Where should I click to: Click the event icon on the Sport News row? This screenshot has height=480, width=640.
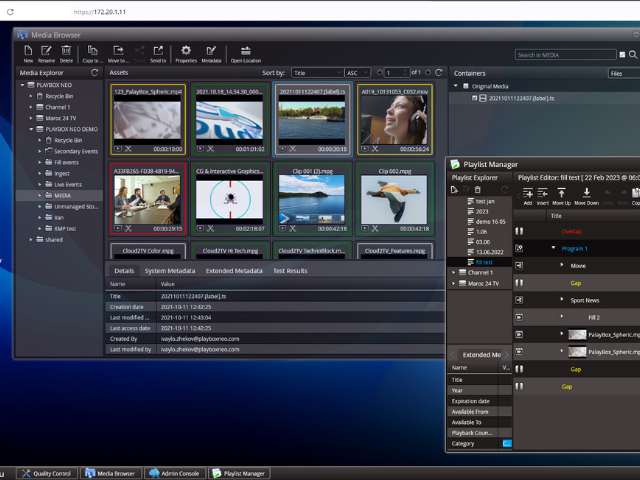point(519,300)
